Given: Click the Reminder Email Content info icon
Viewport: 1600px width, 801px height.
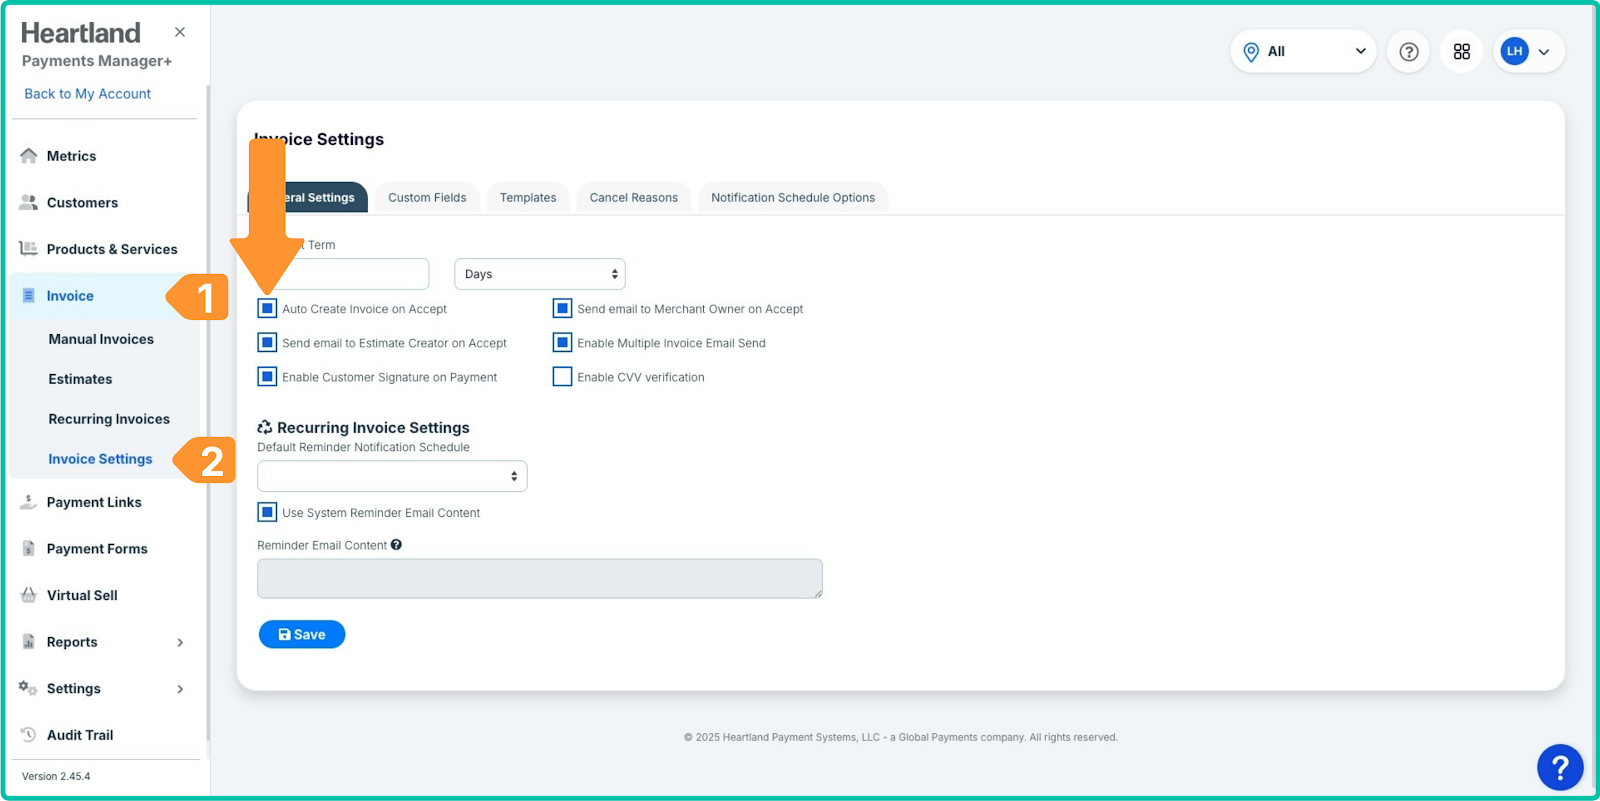Looking at the screenshot, I should [397, 545].
